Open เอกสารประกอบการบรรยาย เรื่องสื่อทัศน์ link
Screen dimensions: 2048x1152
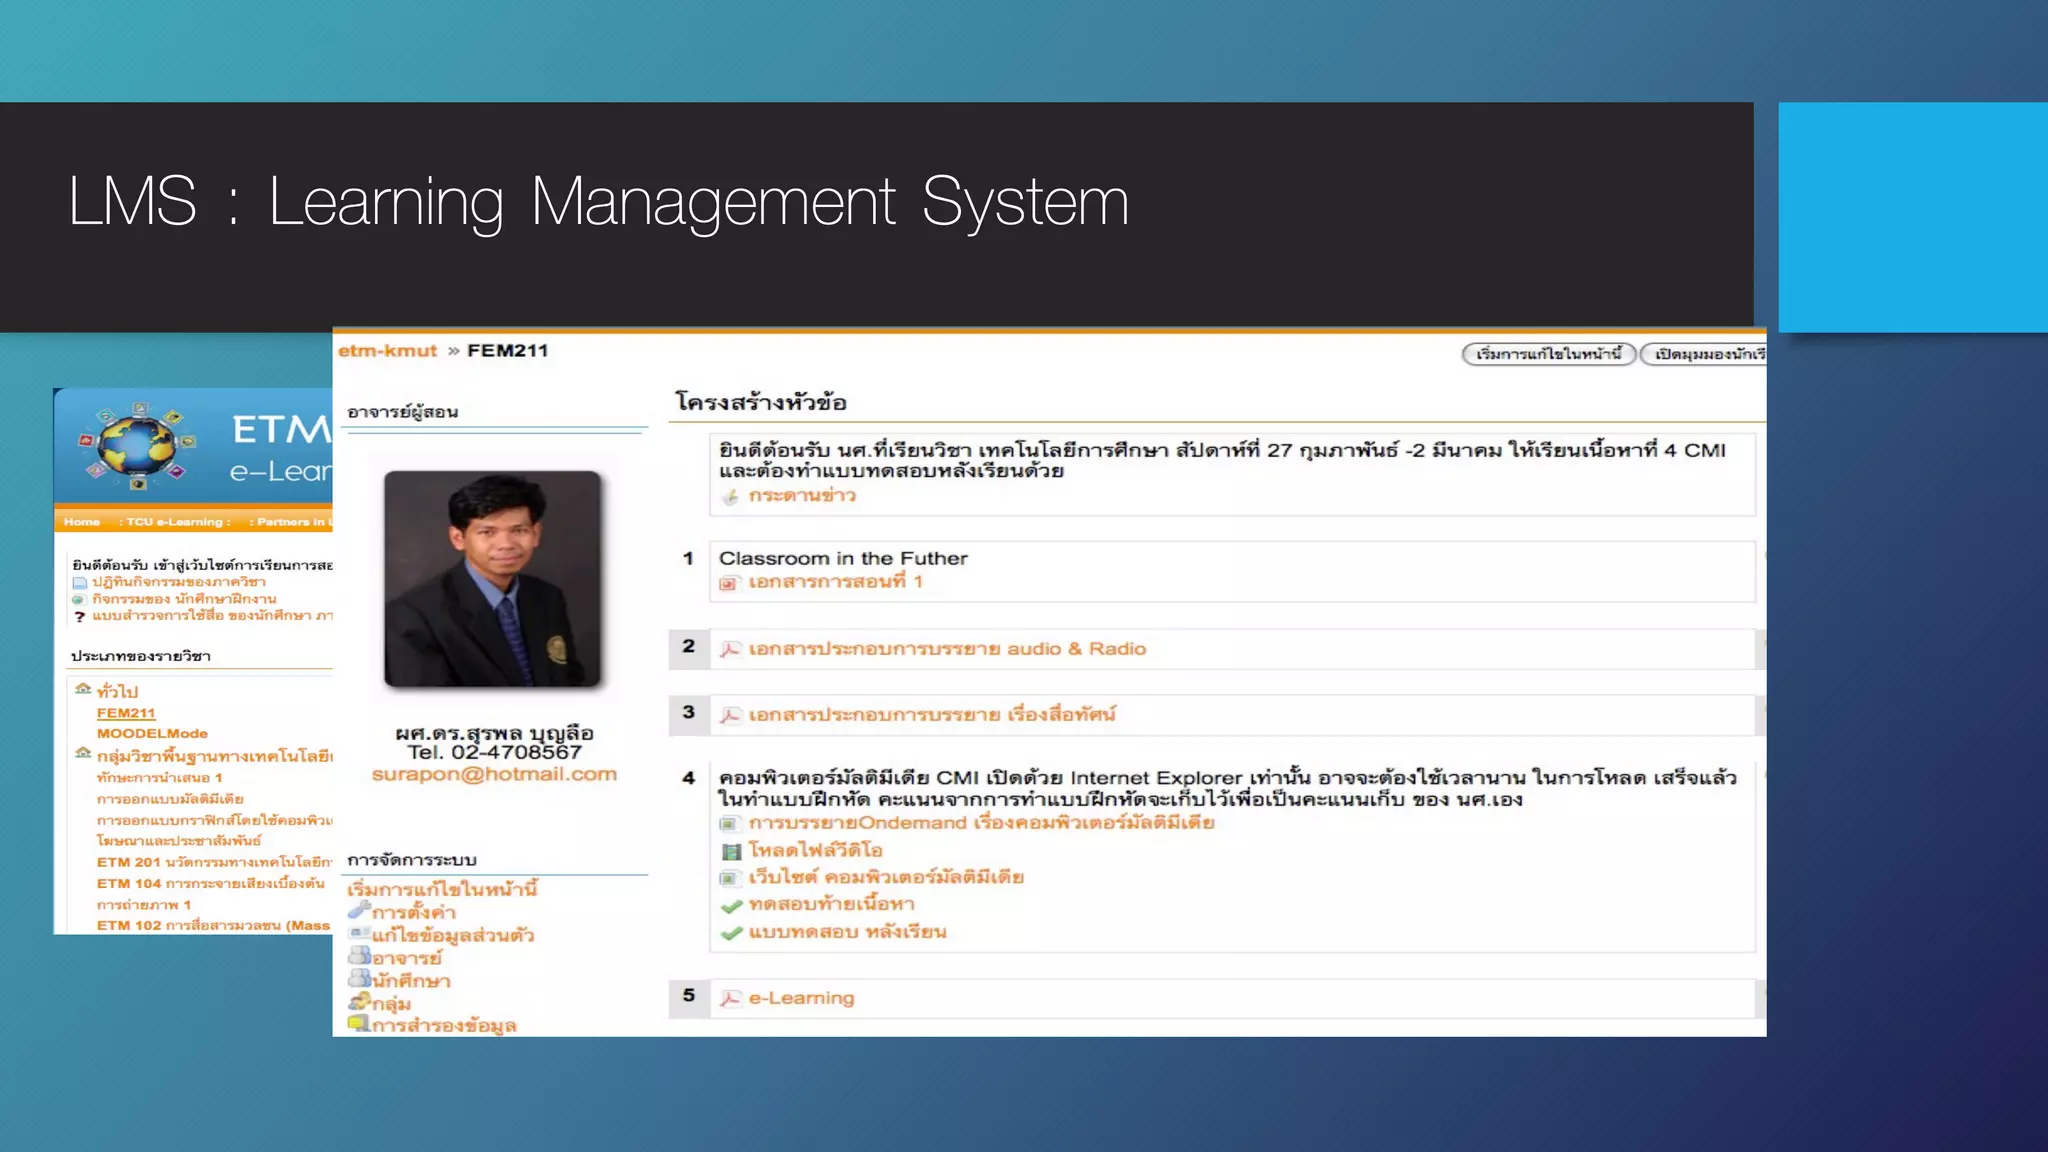pos(932,715)
